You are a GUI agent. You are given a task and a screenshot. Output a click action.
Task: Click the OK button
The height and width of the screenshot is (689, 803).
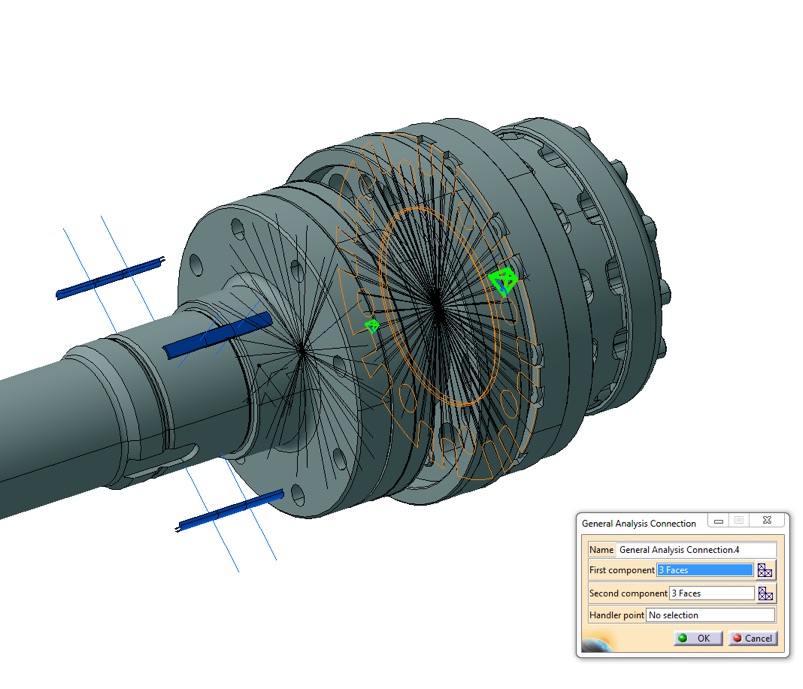pos(698,638)
